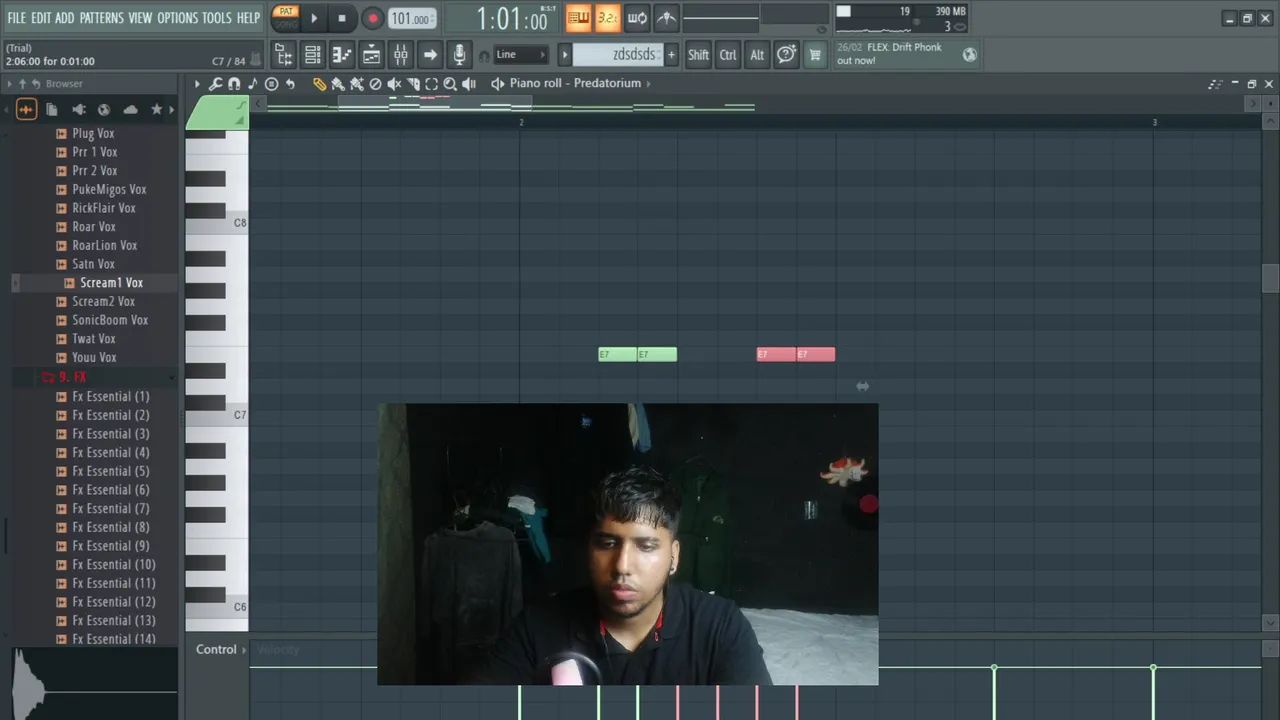Open the FILE menu

tap(16, 18)
